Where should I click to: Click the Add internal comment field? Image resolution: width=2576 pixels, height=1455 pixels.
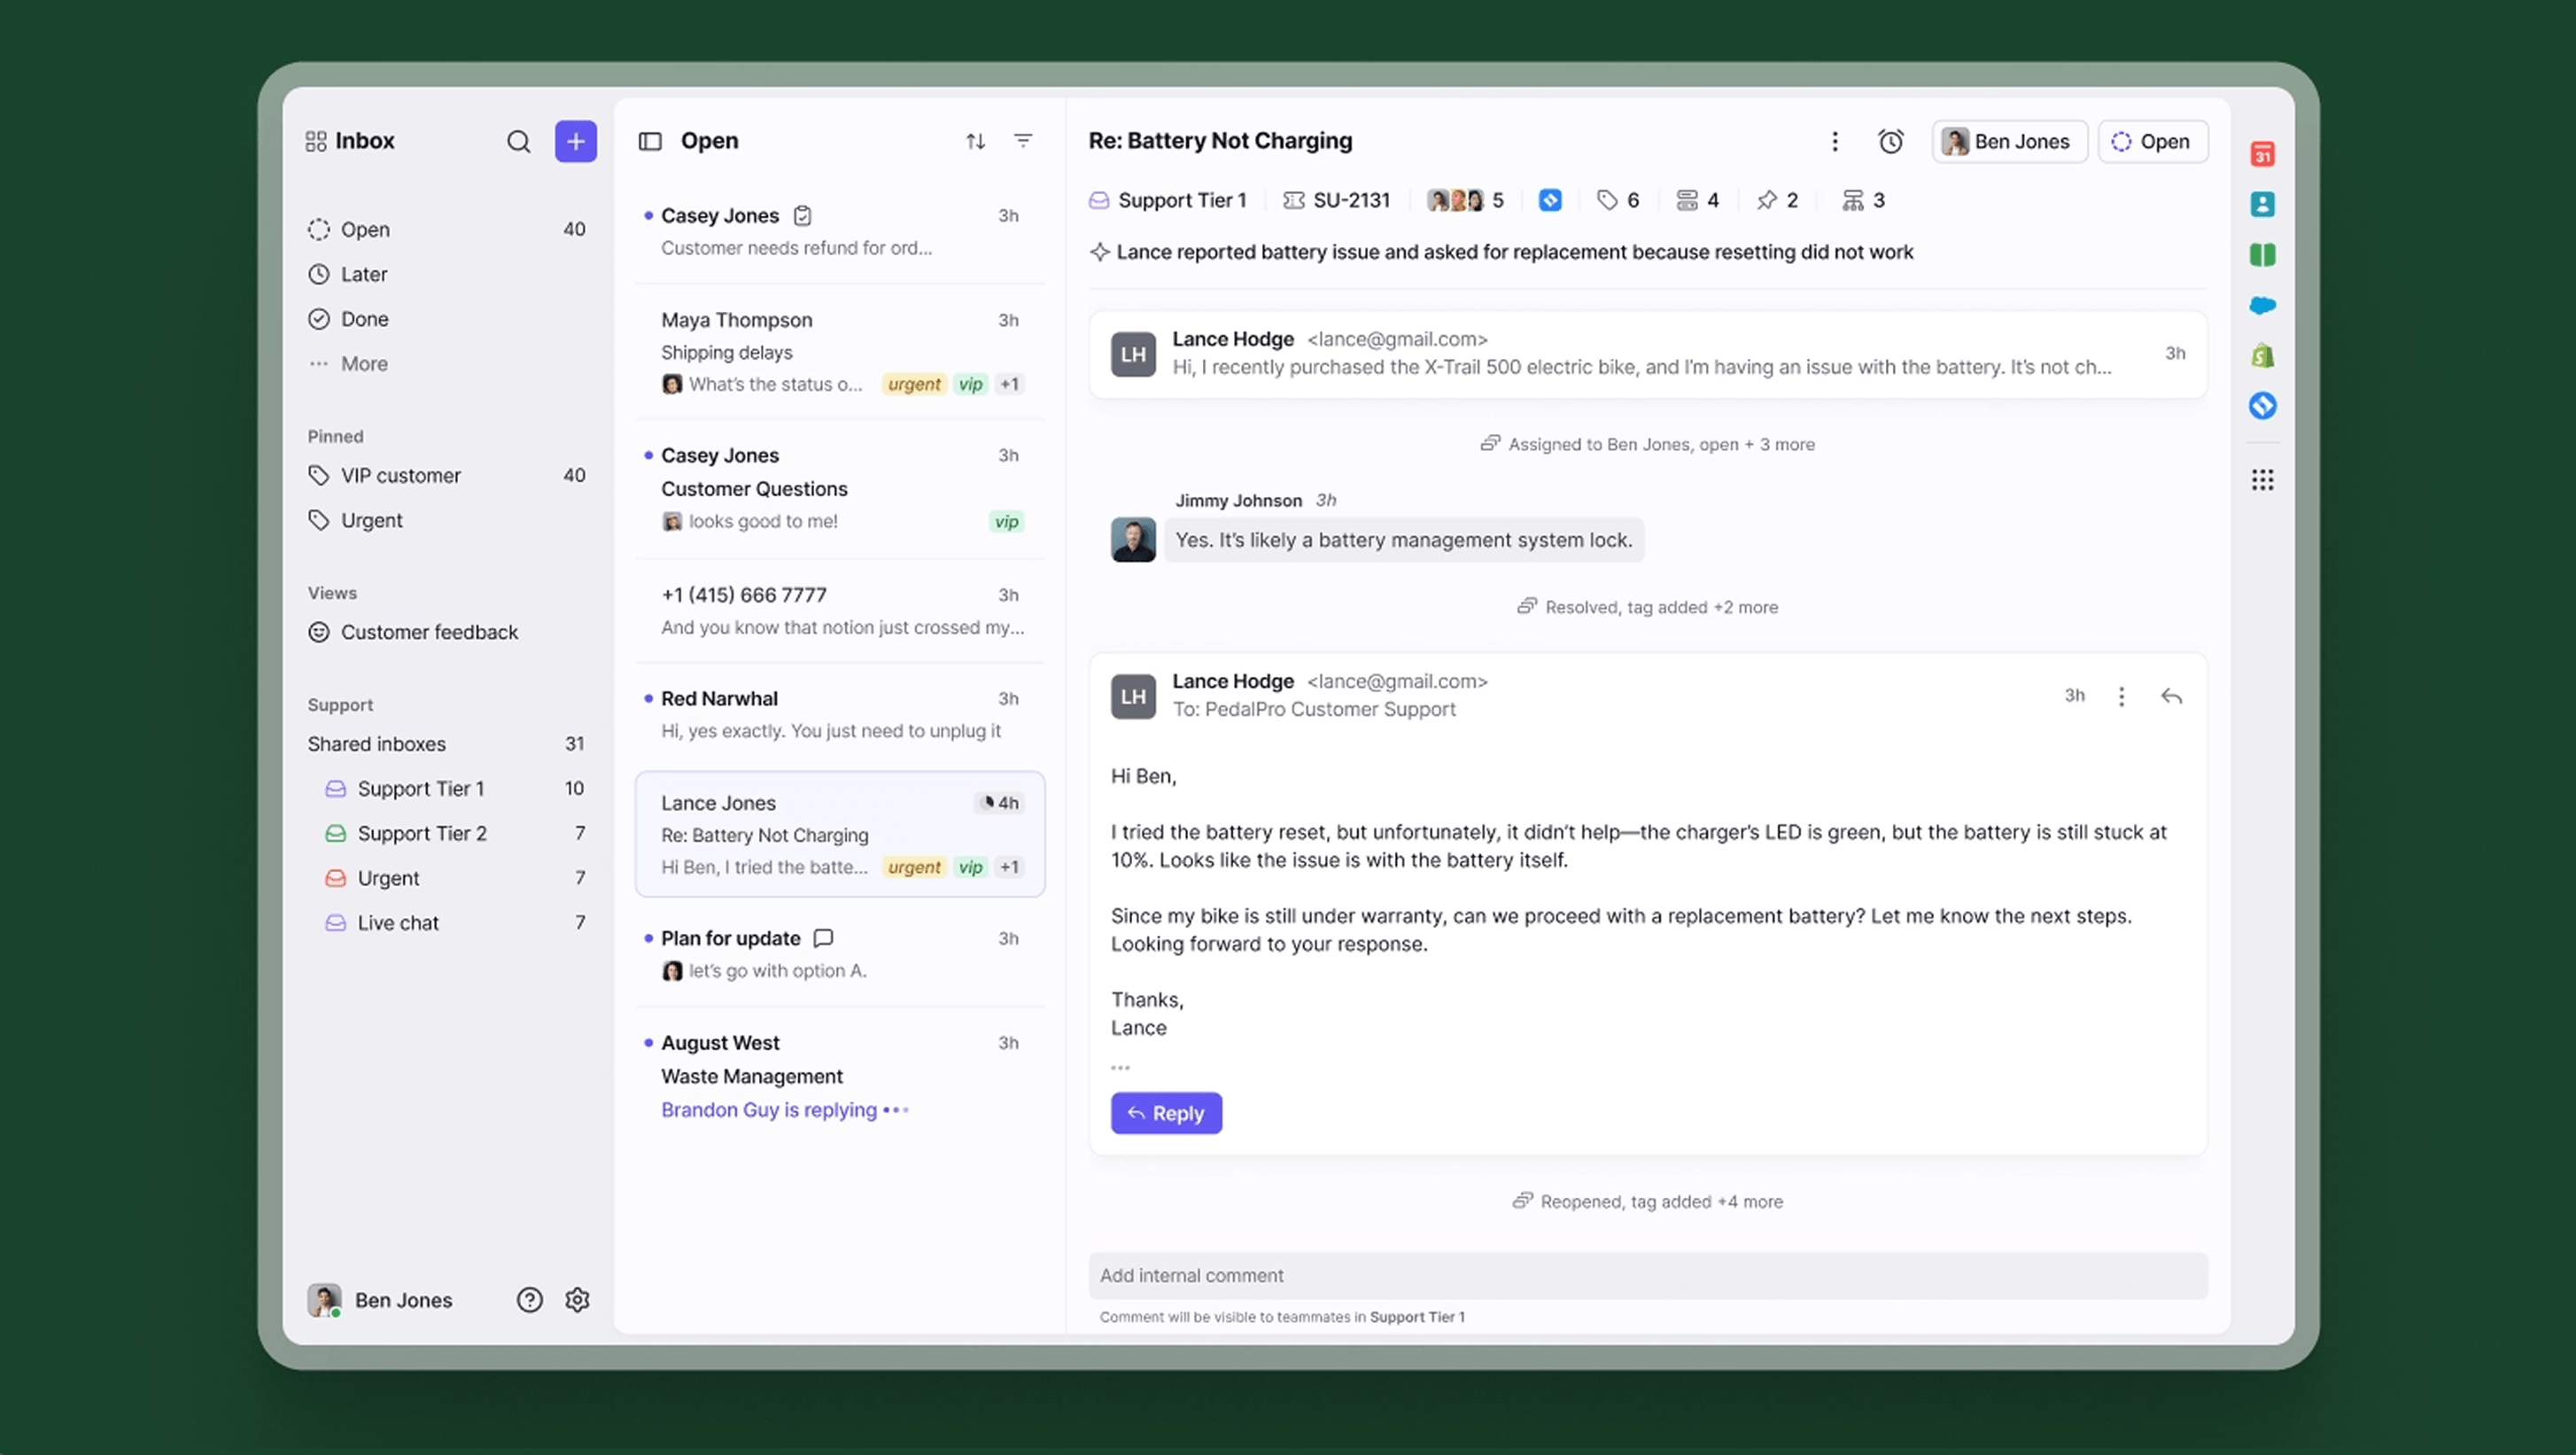1647,1275
